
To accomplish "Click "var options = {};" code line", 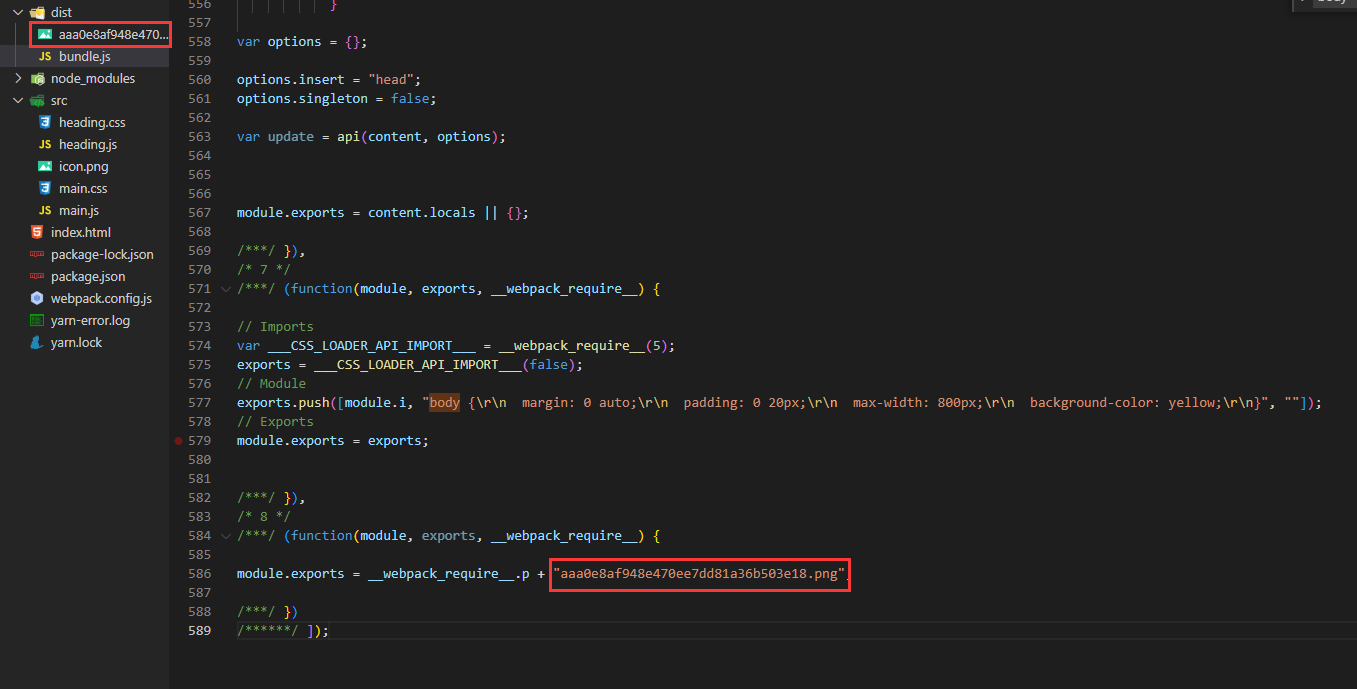I will [302, 42].
